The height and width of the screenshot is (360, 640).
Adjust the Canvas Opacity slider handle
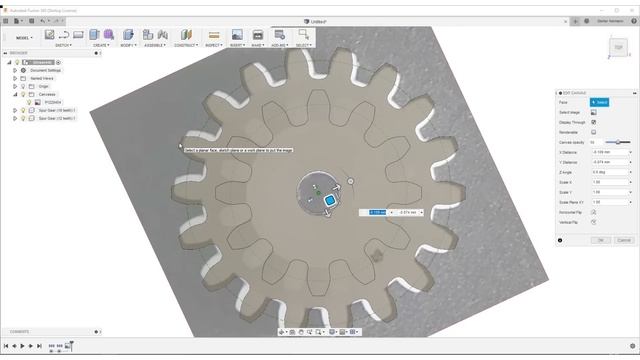coord(618,142)
